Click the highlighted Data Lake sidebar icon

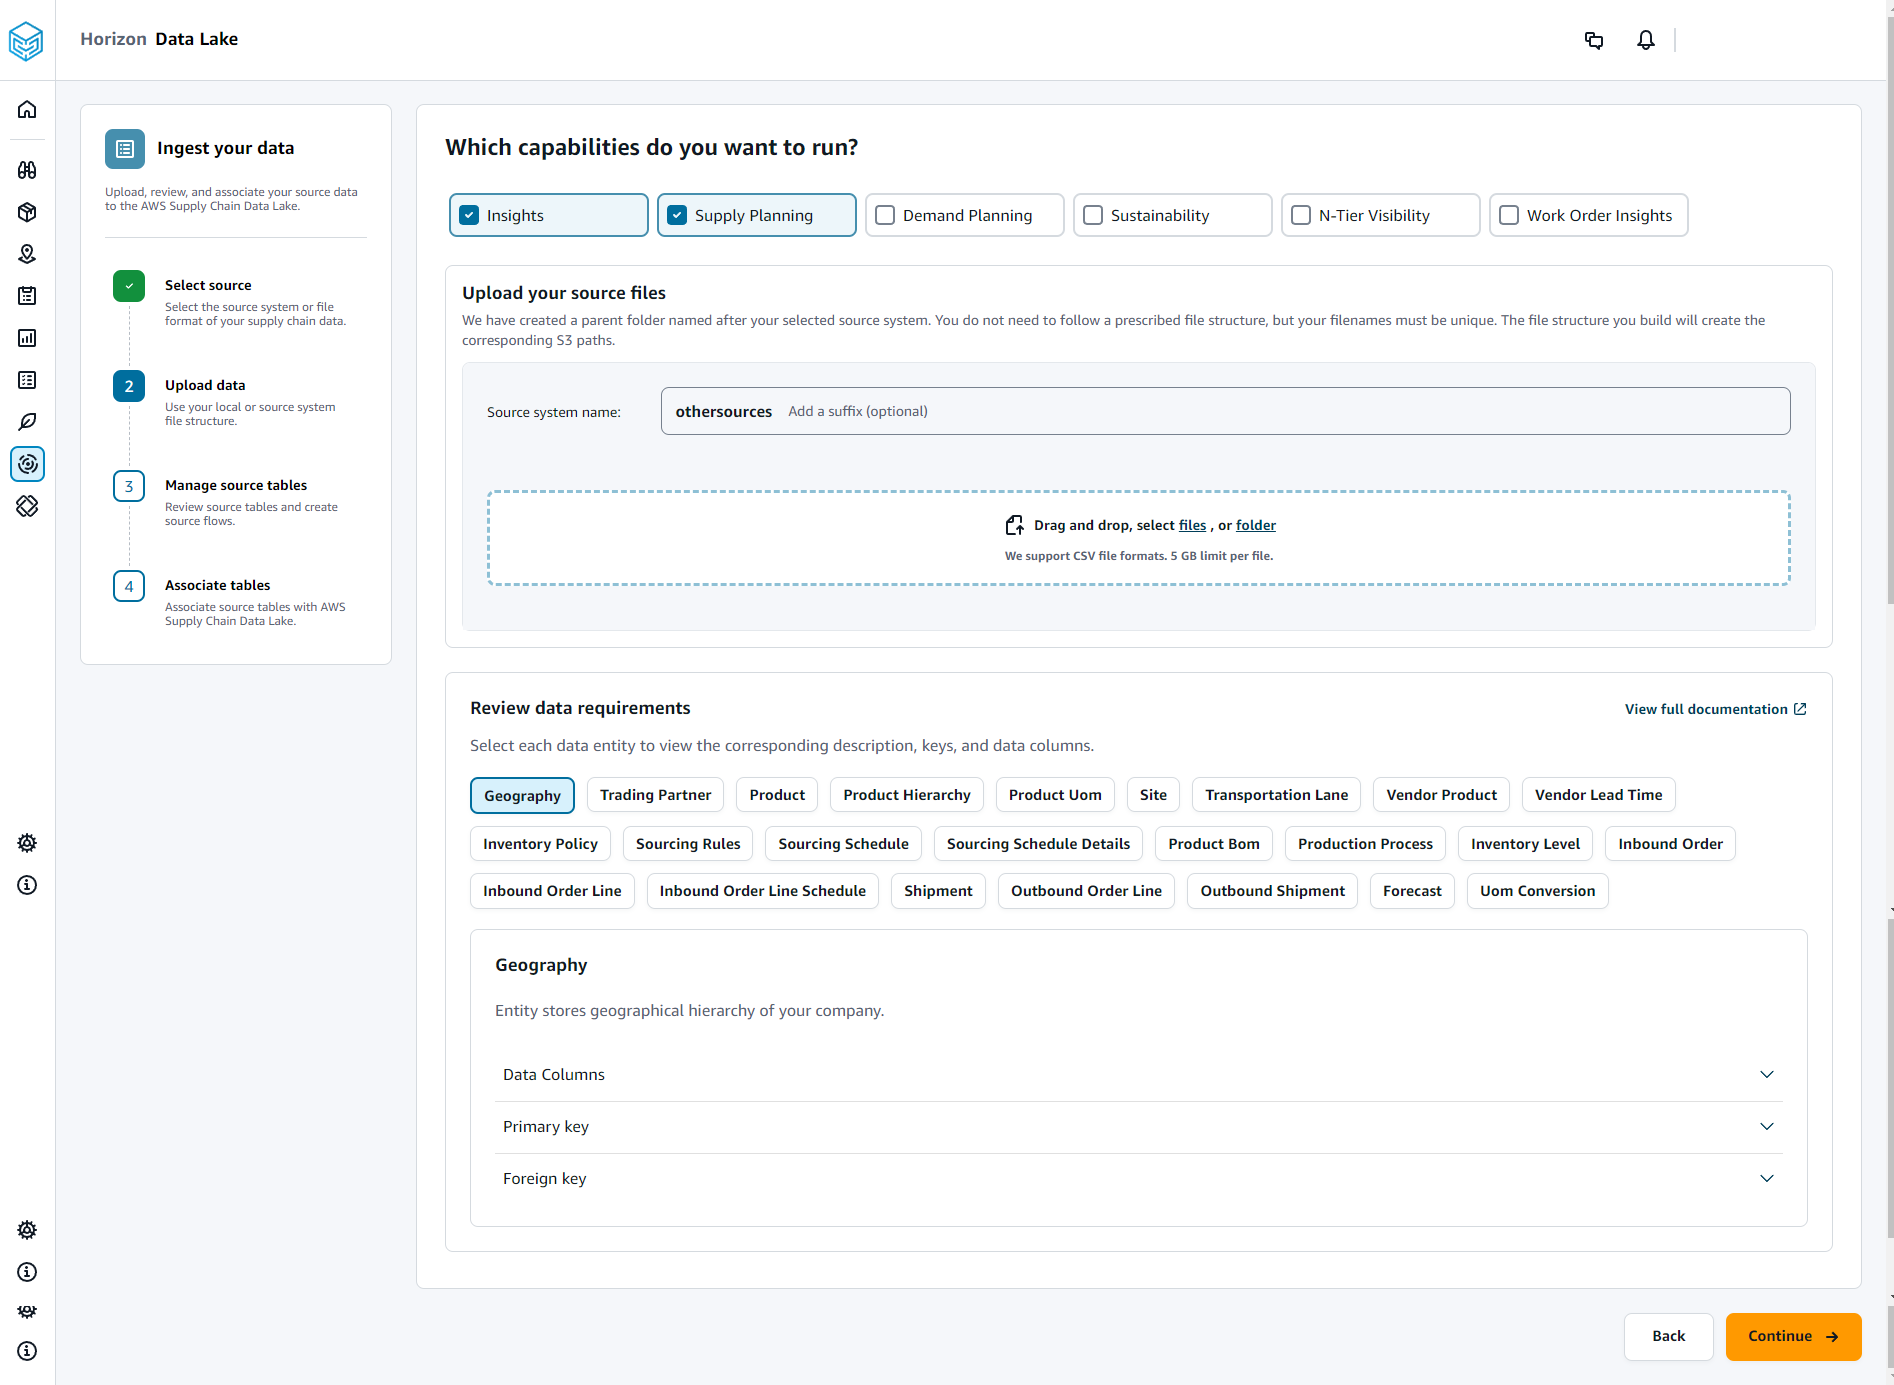(x=27, y=464)
